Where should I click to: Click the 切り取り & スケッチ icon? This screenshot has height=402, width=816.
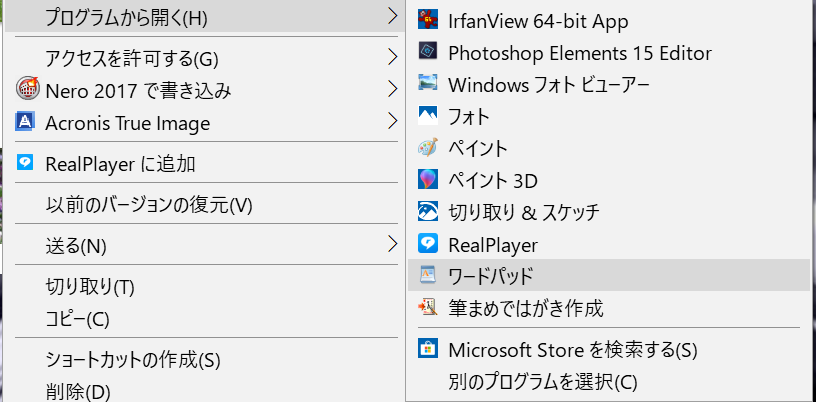(428, 211)
